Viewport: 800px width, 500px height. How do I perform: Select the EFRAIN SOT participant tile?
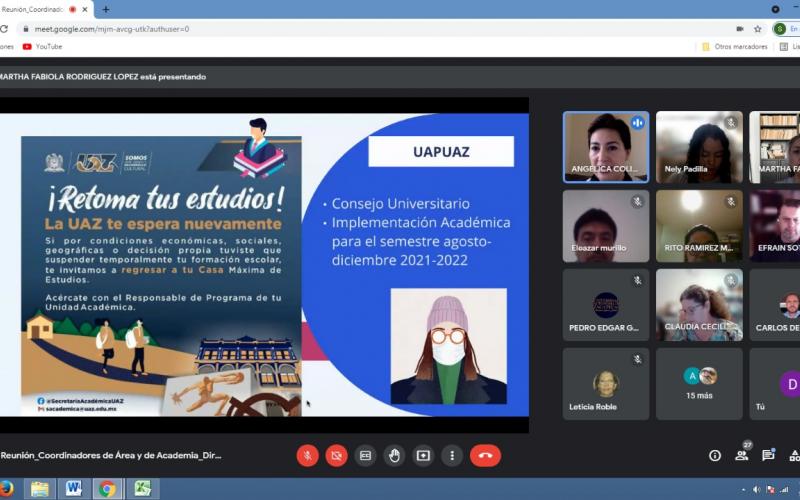774,226
